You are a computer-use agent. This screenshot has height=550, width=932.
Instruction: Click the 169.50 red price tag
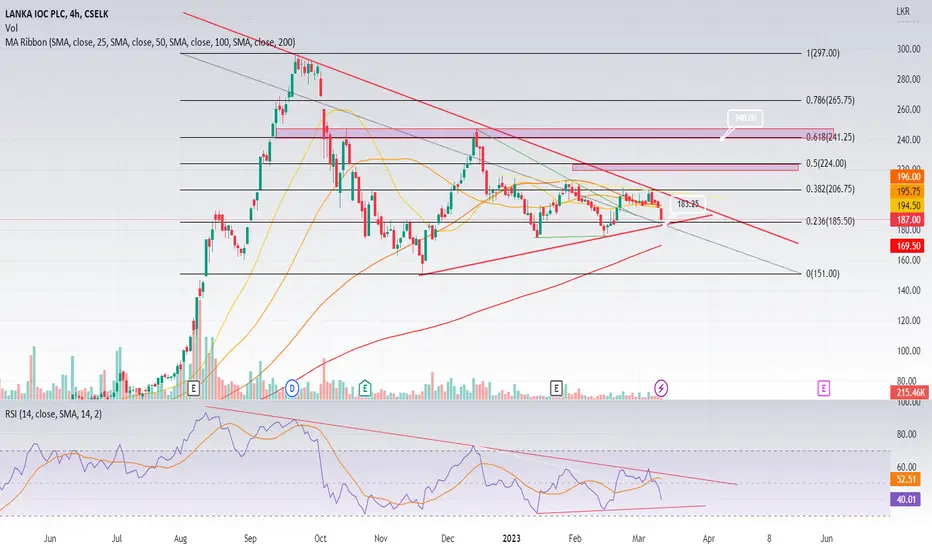(906, 246)
